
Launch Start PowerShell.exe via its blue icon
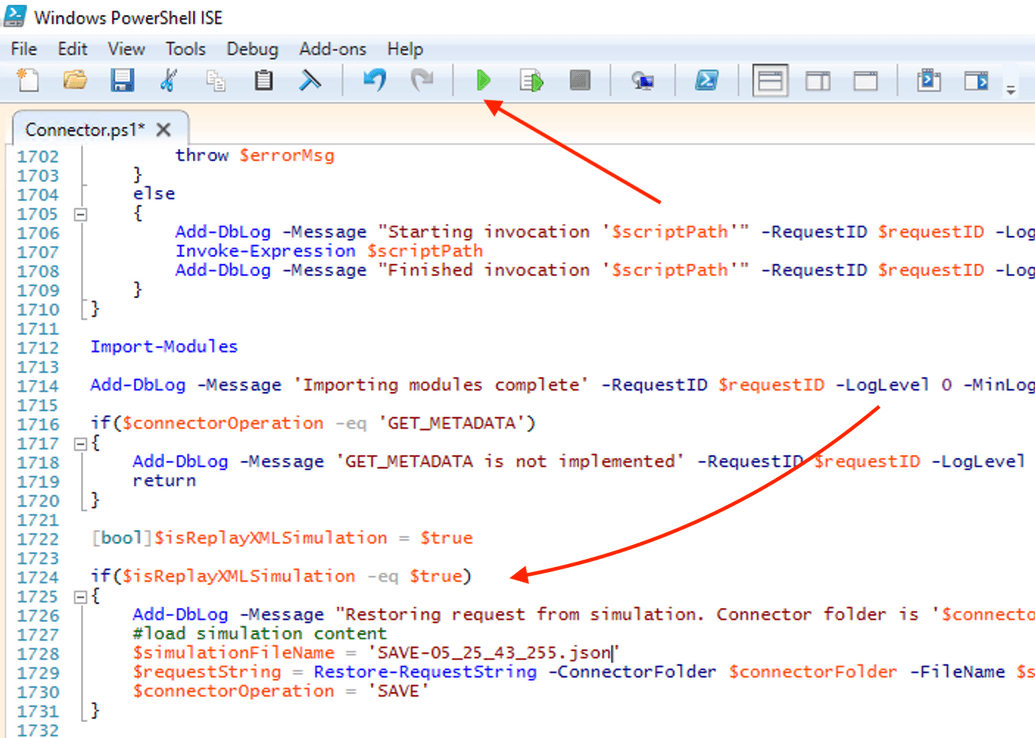tap(708, 80)
